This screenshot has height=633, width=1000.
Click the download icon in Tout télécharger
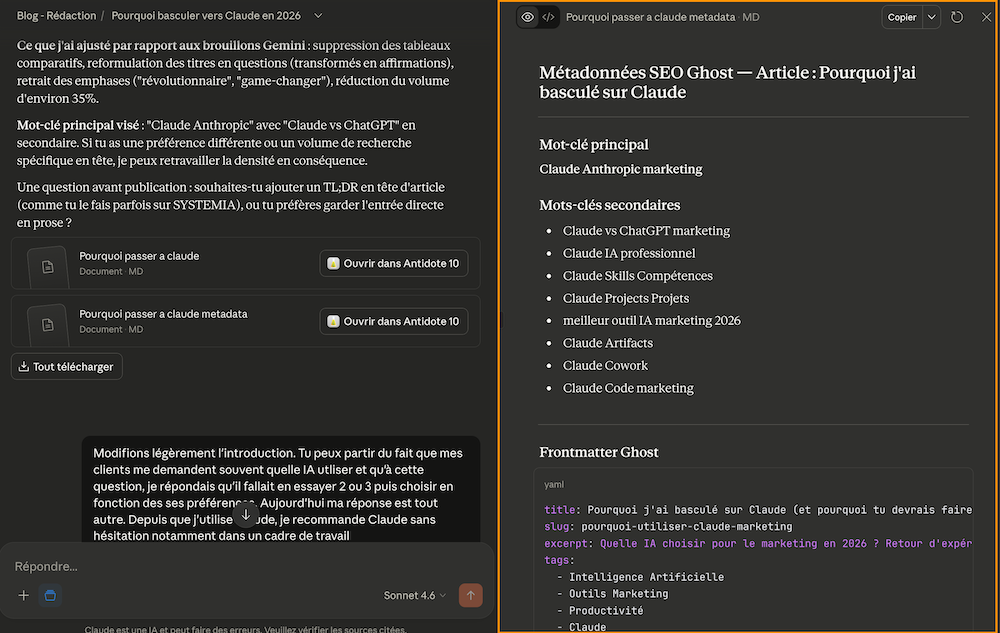24,367
